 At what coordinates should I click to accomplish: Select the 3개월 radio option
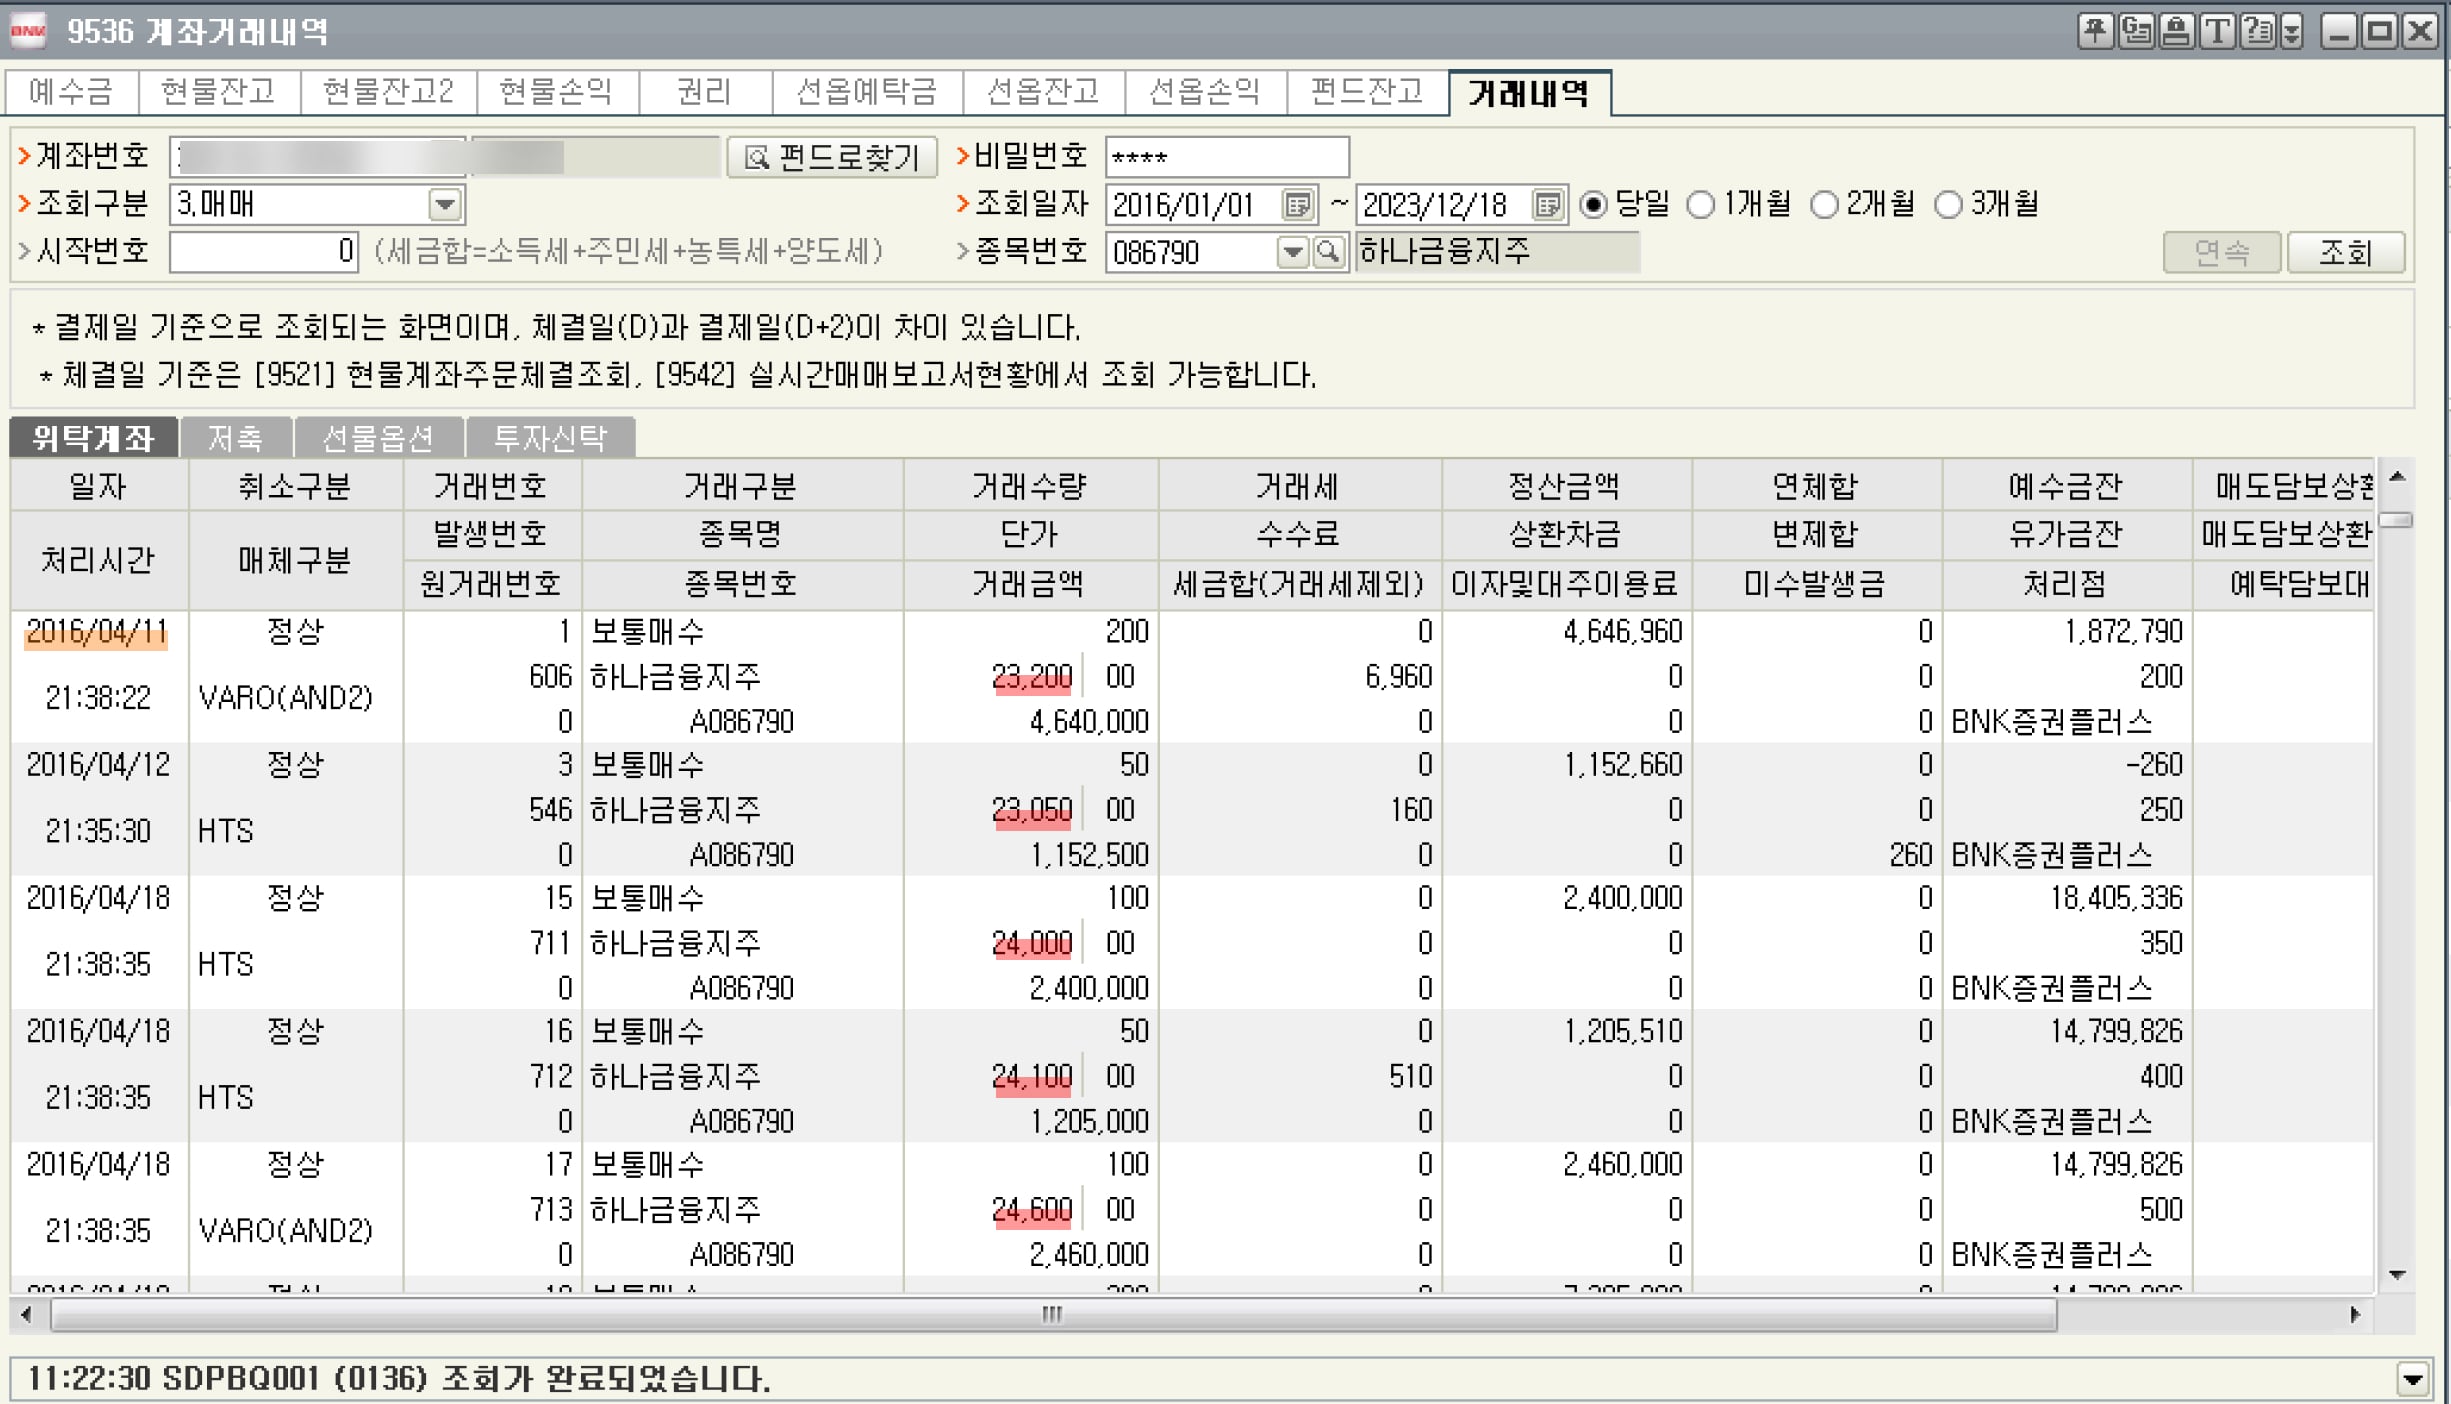pos(1948,205)
